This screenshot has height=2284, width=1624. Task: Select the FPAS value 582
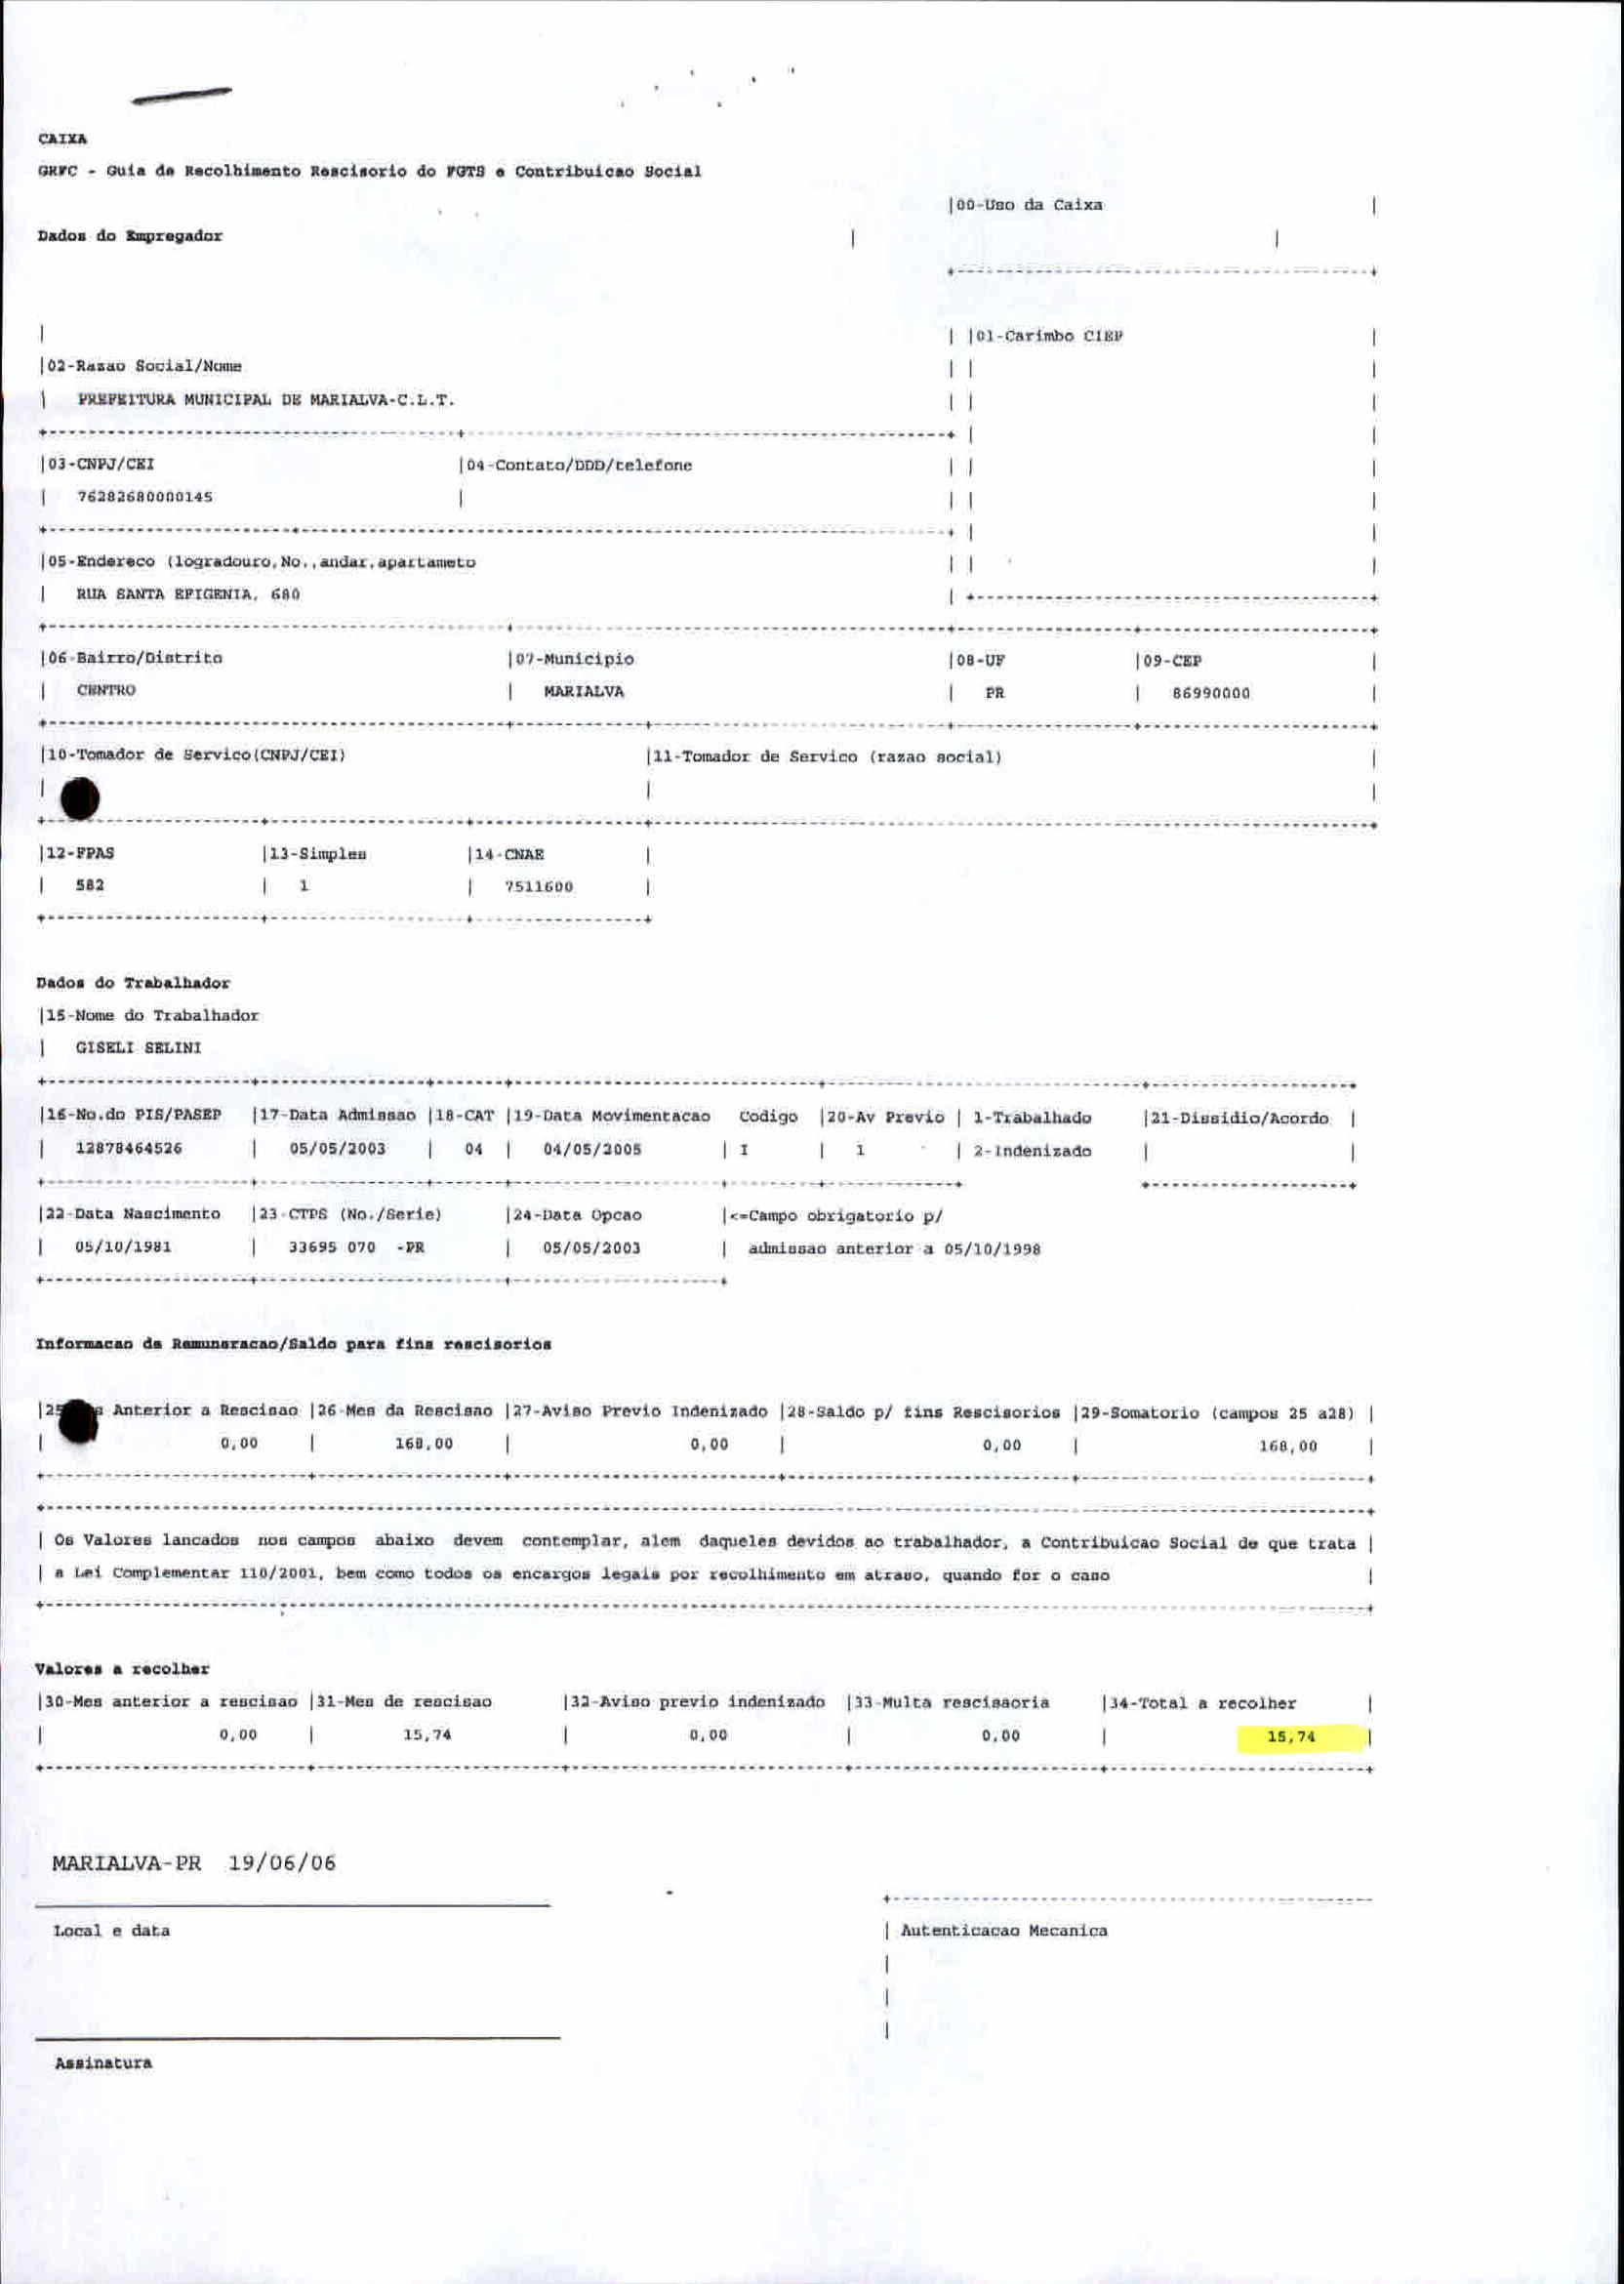[90, 885]
